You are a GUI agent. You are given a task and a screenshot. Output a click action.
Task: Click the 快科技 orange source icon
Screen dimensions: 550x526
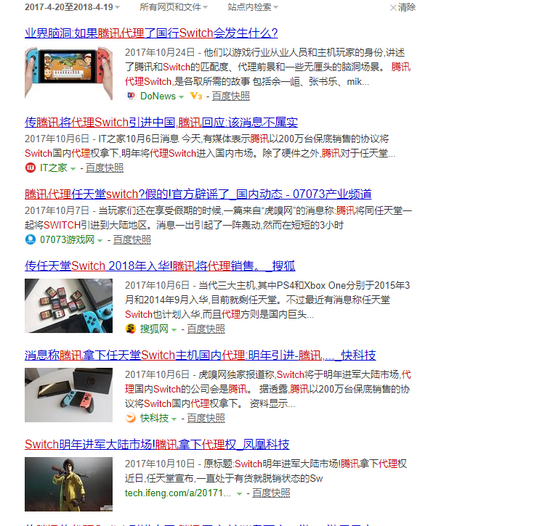(x=131, y=418)
